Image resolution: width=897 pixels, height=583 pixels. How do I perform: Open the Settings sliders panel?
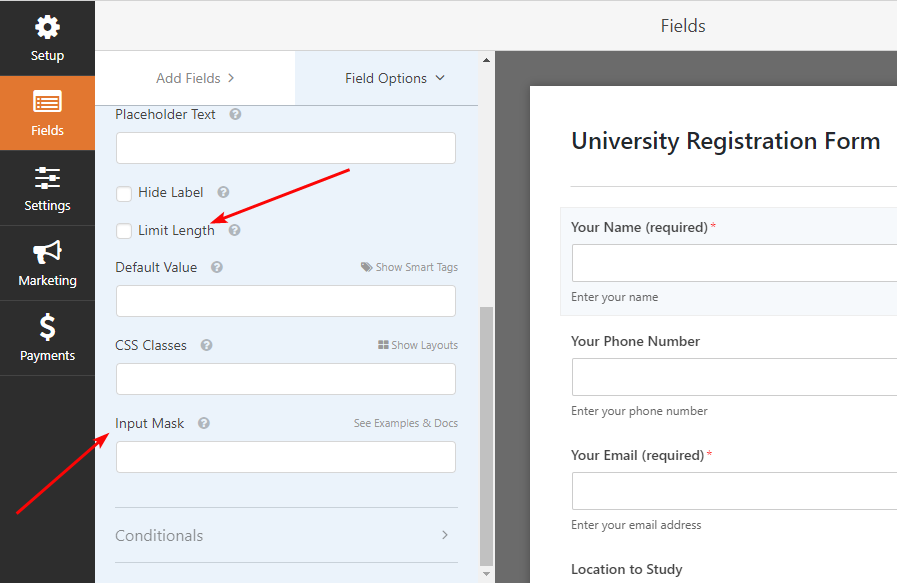pyautogui.click(x=47, y=189)
